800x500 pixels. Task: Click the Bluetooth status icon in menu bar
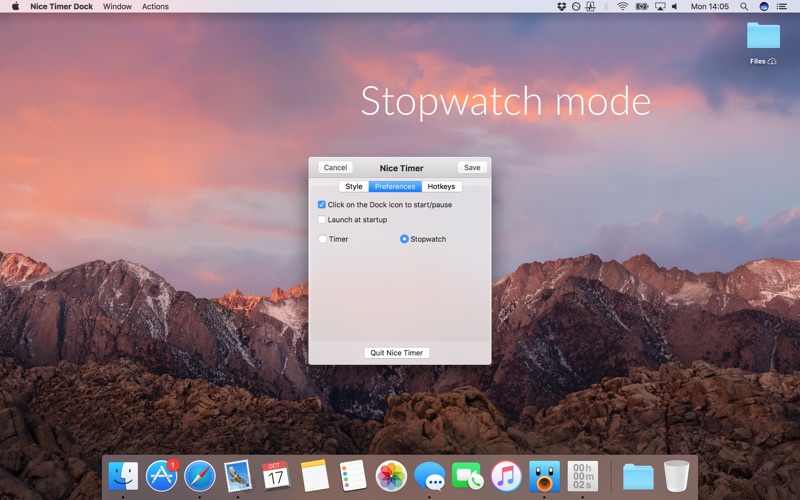pyautogui.click(x=607, y=7)
